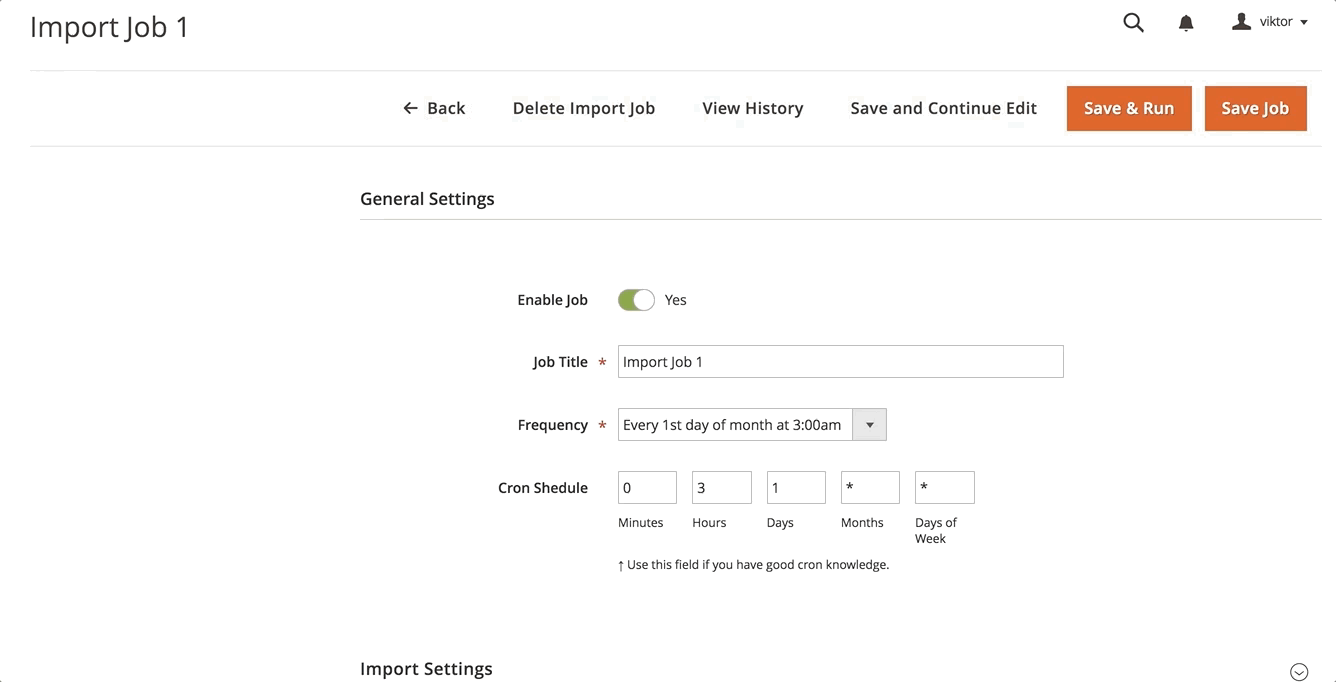Click the cron knowledge hint text
The height and width of the screenshot is (682, 1336).
coord(753,565)
